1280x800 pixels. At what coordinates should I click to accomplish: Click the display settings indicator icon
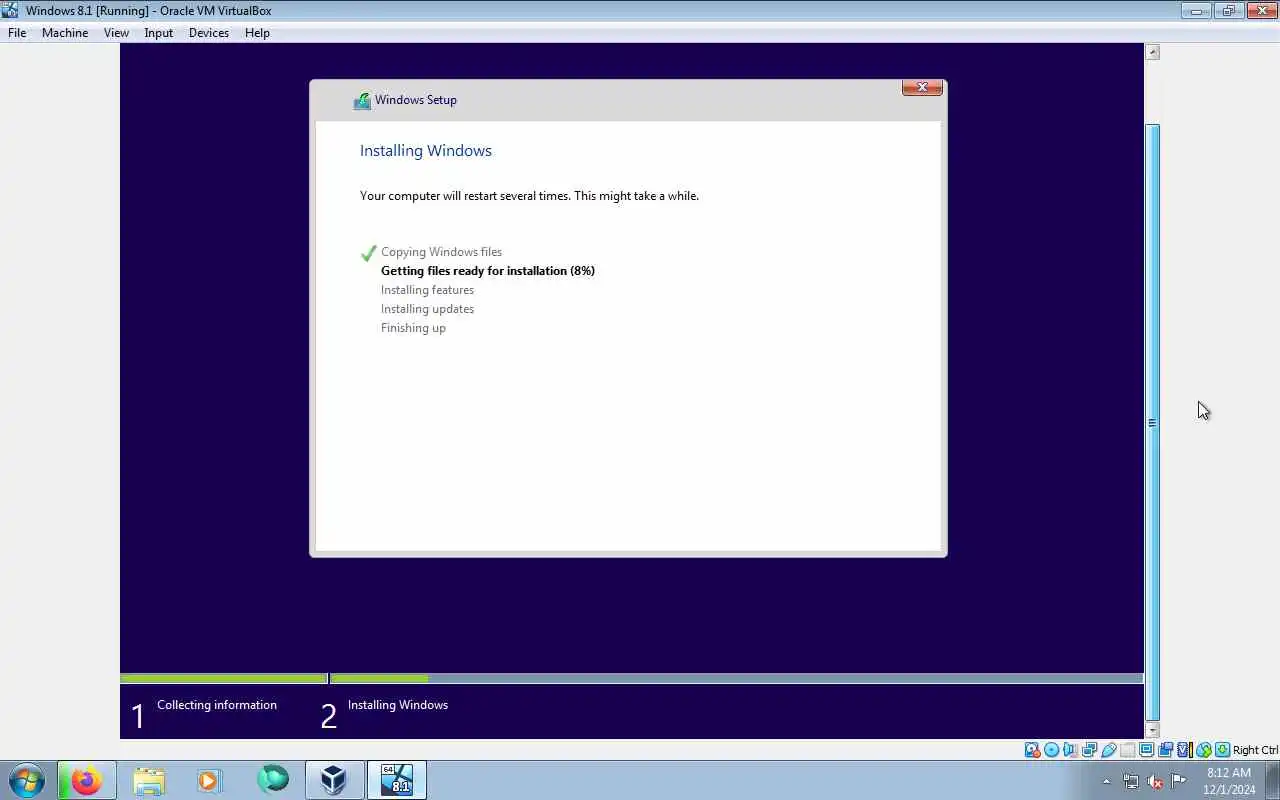click(x=1146, y=750)
